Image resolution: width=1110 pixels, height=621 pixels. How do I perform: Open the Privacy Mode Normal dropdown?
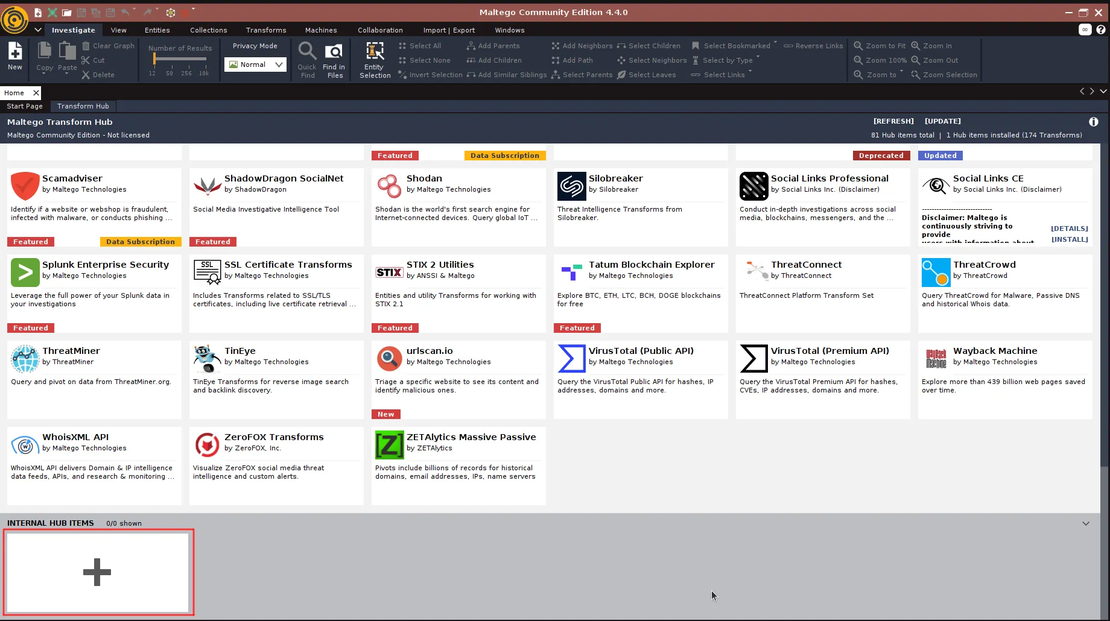256,64
